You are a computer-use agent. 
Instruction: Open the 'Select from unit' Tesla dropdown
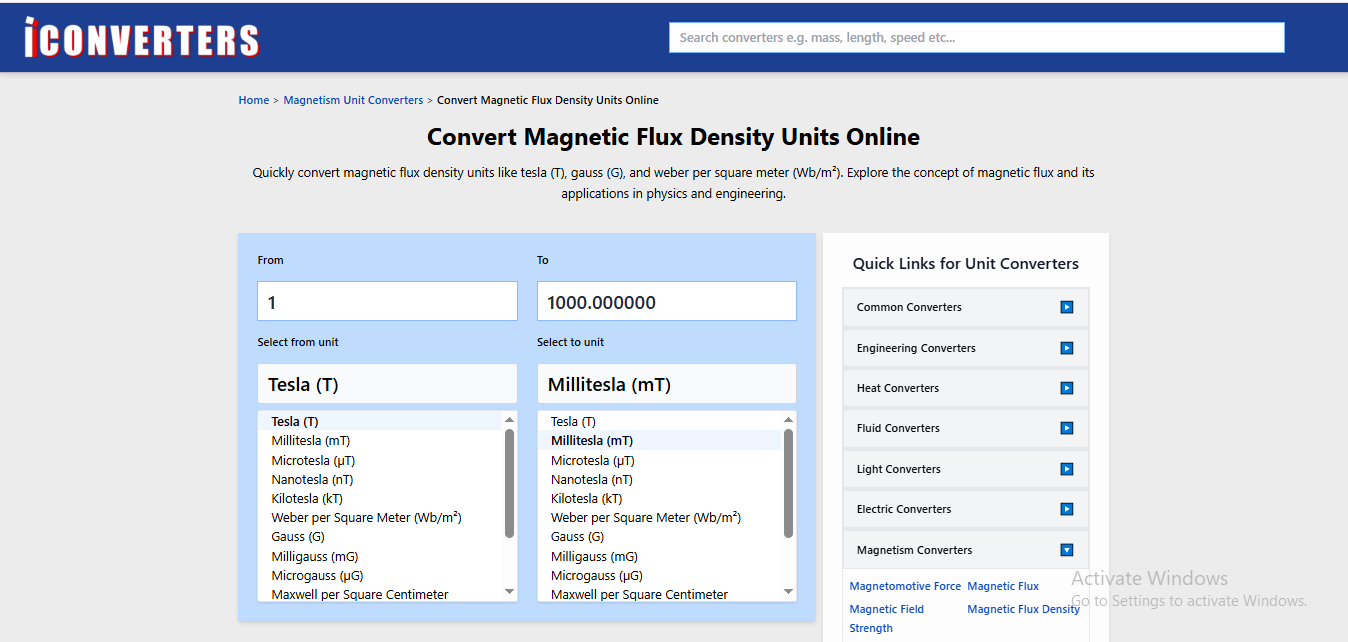pyautogui.click(x=387, y=383)
